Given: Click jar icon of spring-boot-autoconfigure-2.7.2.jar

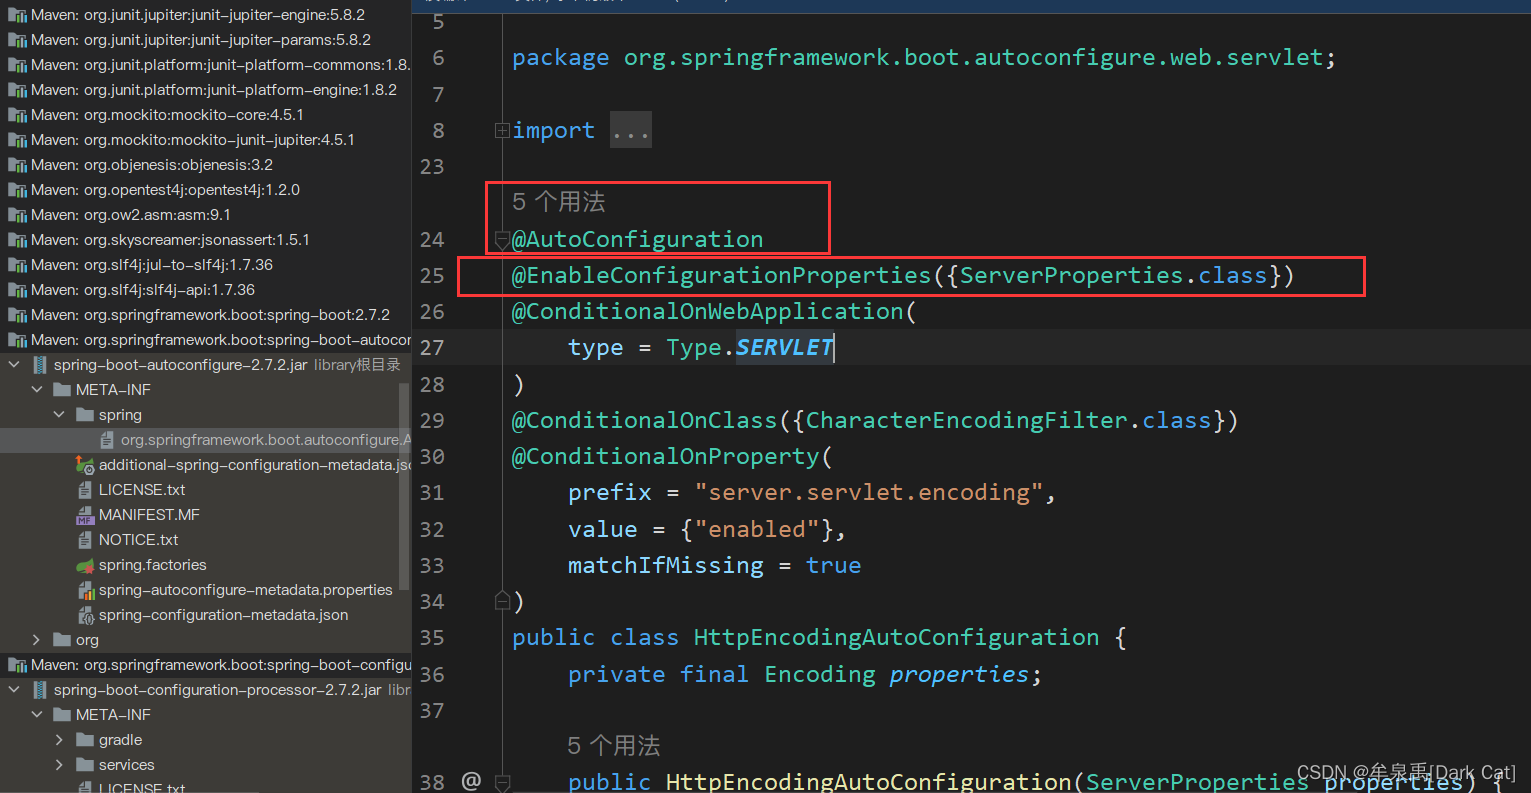Looking at the screenshot, I should 39,365.
